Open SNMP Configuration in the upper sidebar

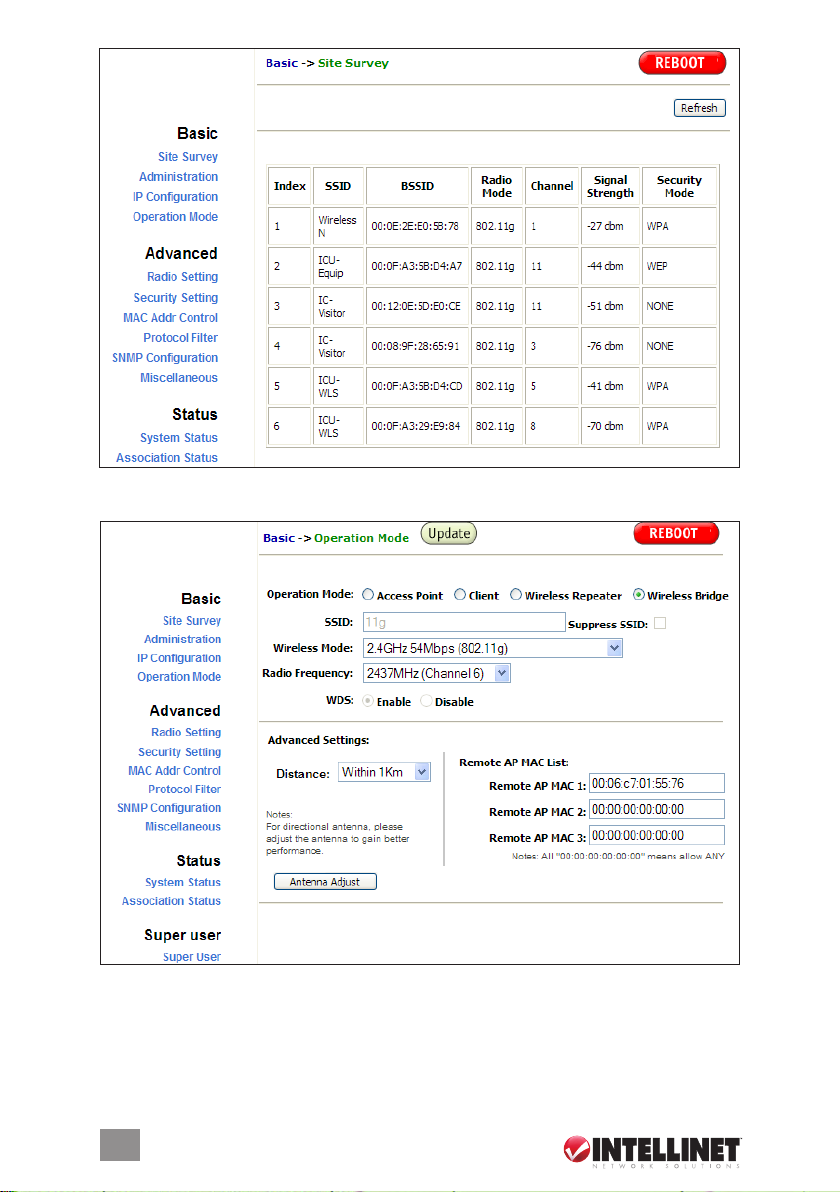pyautogui.click(x=165, y=358)
